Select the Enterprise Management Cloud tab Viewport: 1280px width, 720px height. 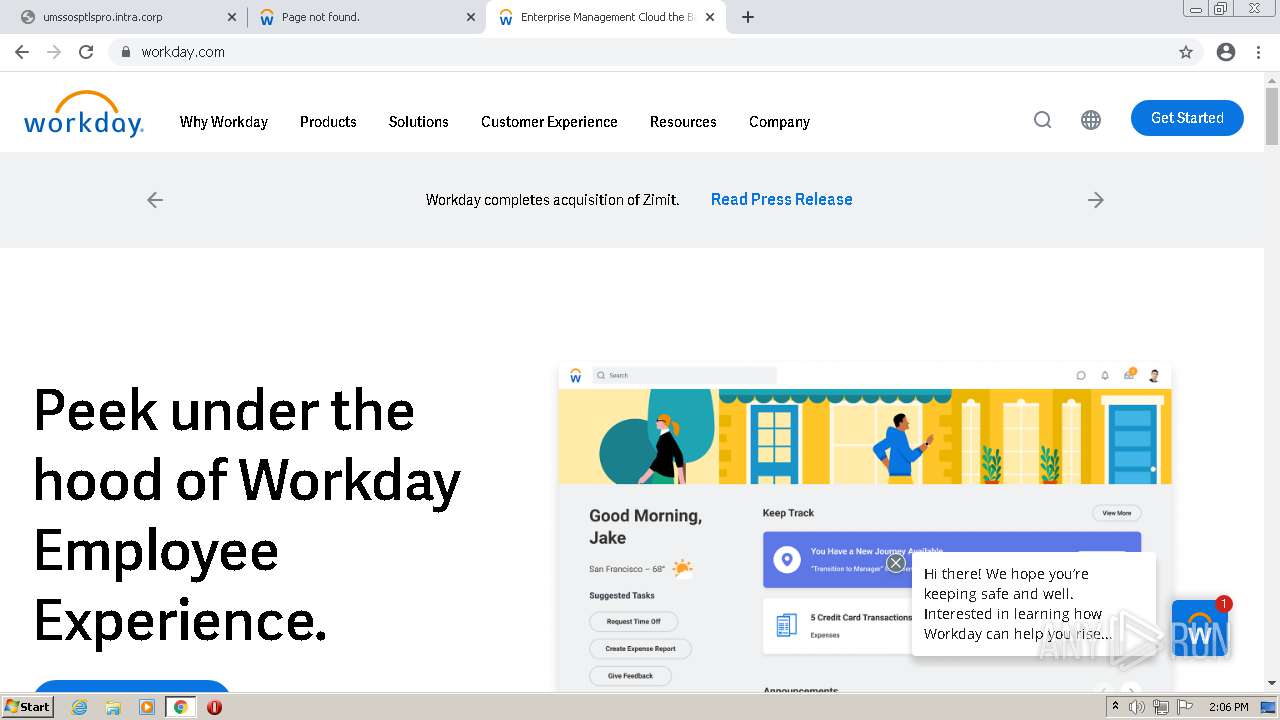(606, 17)
